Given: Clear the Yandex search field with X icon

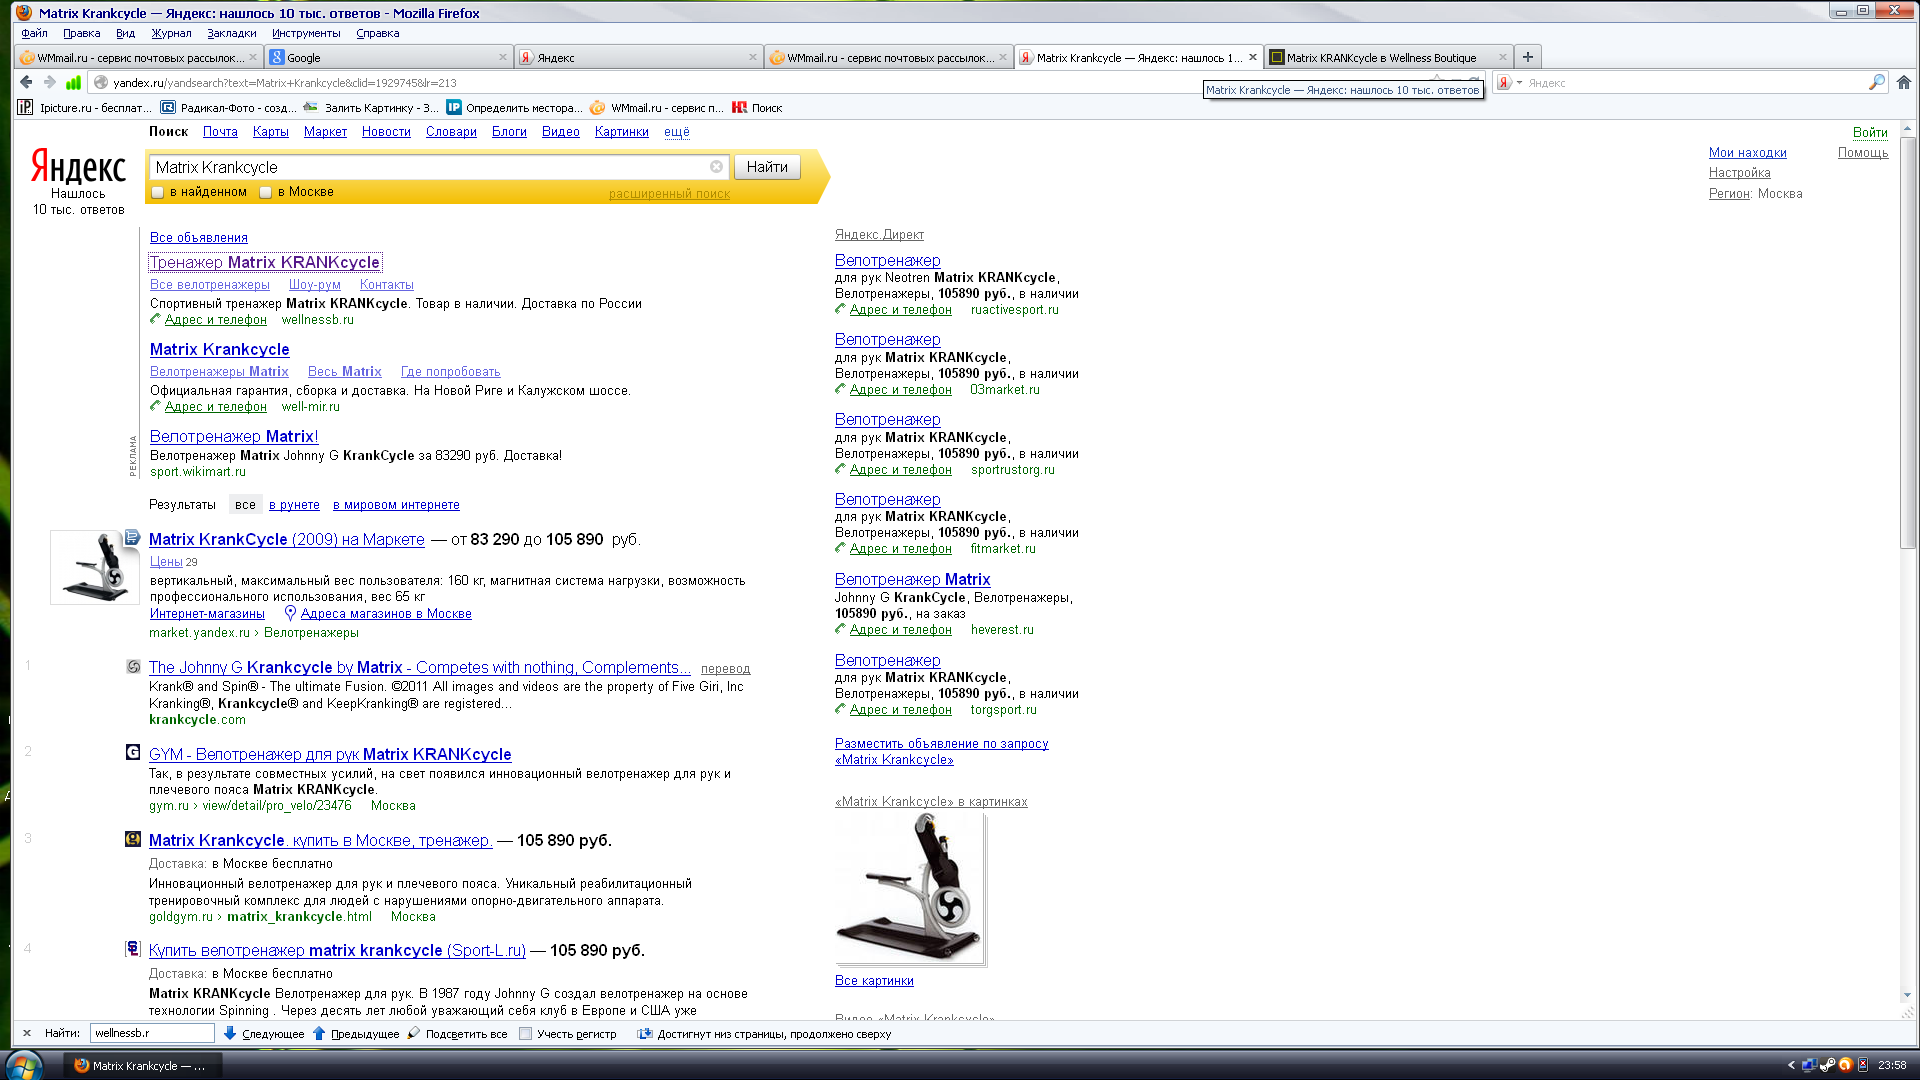Looking at the screenshot, I should click(x=716, y=167).
